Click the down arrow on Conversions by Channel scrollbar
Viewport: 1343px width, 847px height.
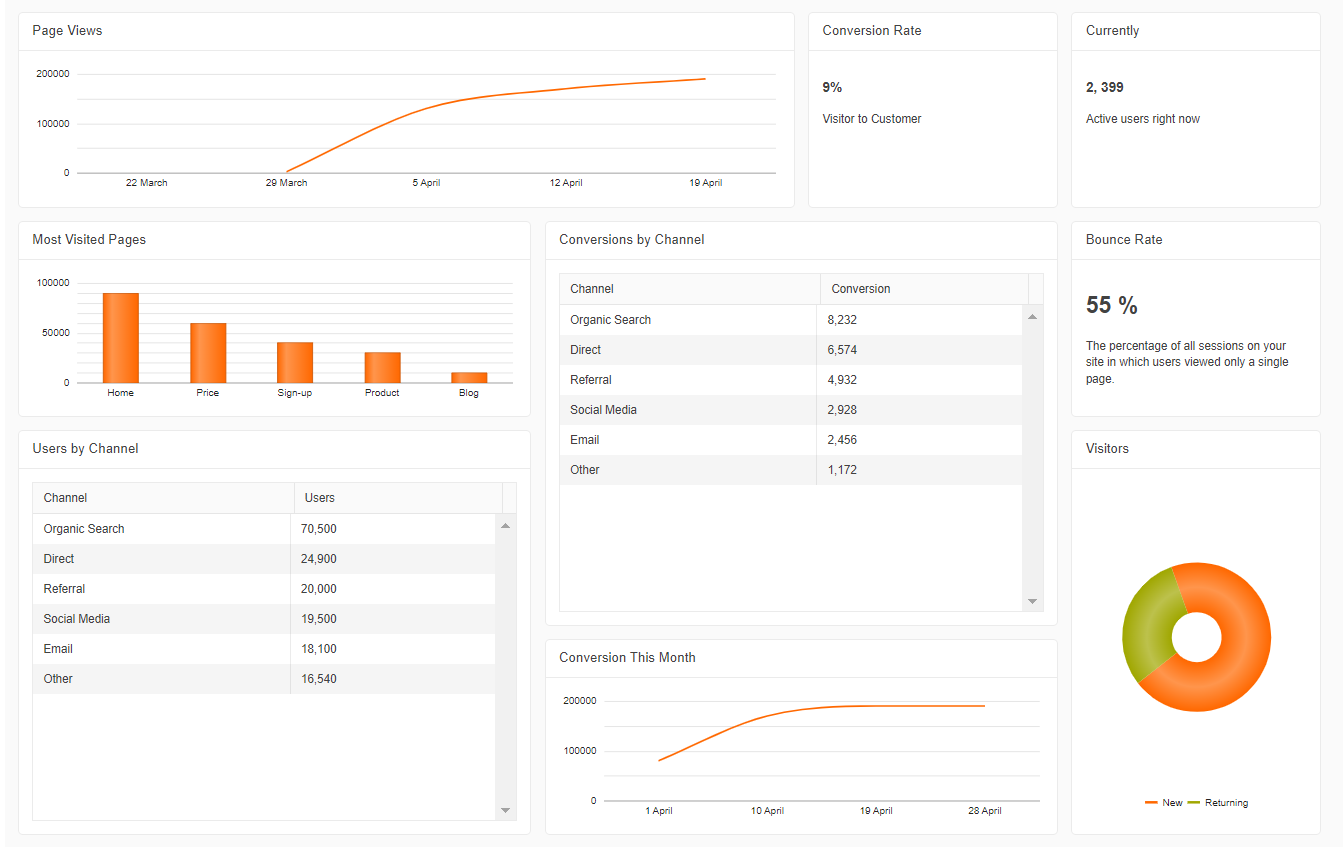[1032, 601]
